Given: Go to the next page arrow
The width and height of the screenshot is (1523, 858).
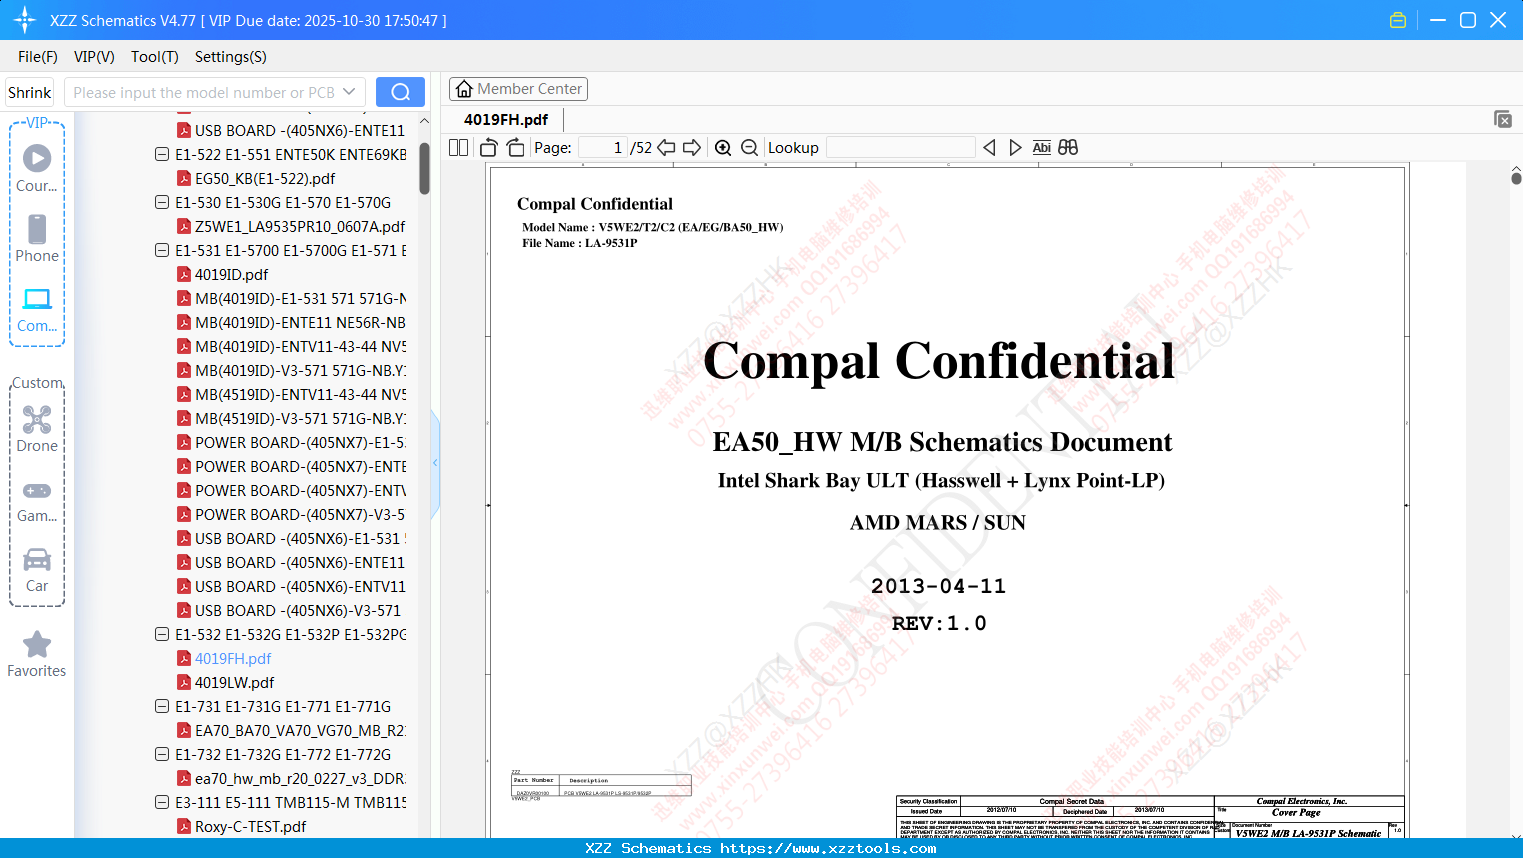Looking at the screenshot, I should pyautogui.click(x=692, y=147).
